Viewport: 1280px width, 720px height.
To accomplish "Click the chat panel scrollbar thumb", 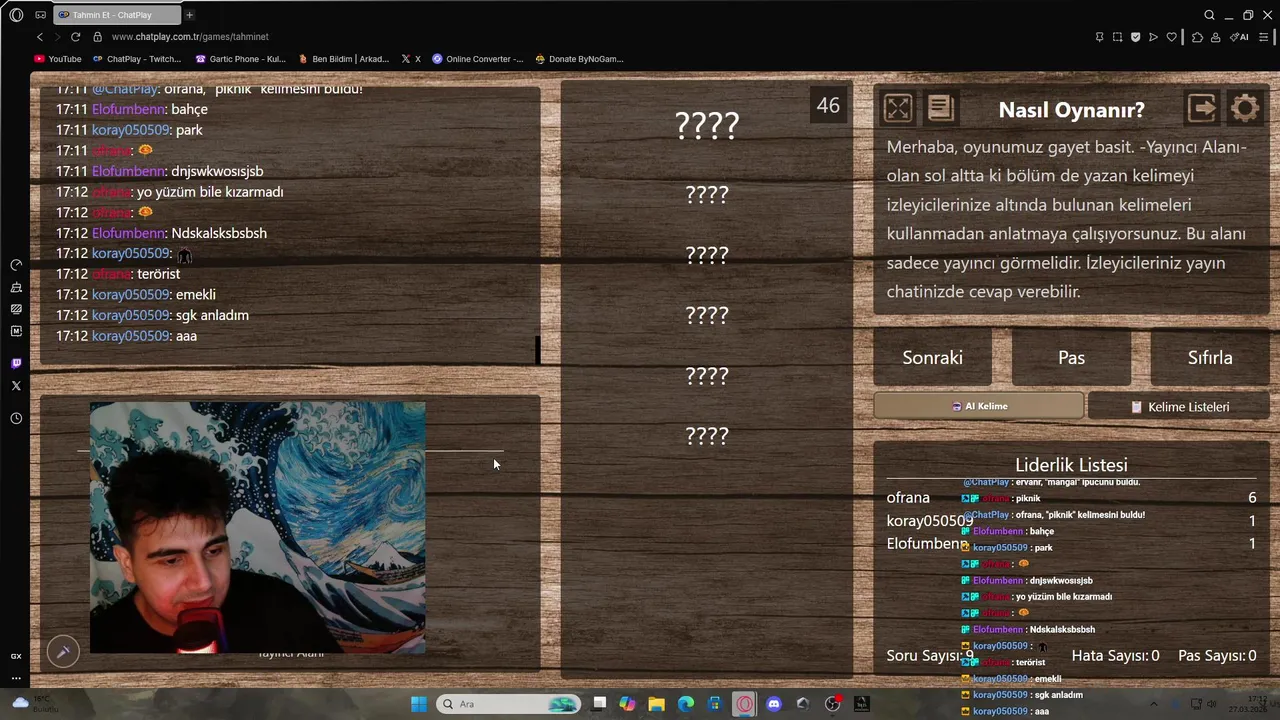I will 538,349.
